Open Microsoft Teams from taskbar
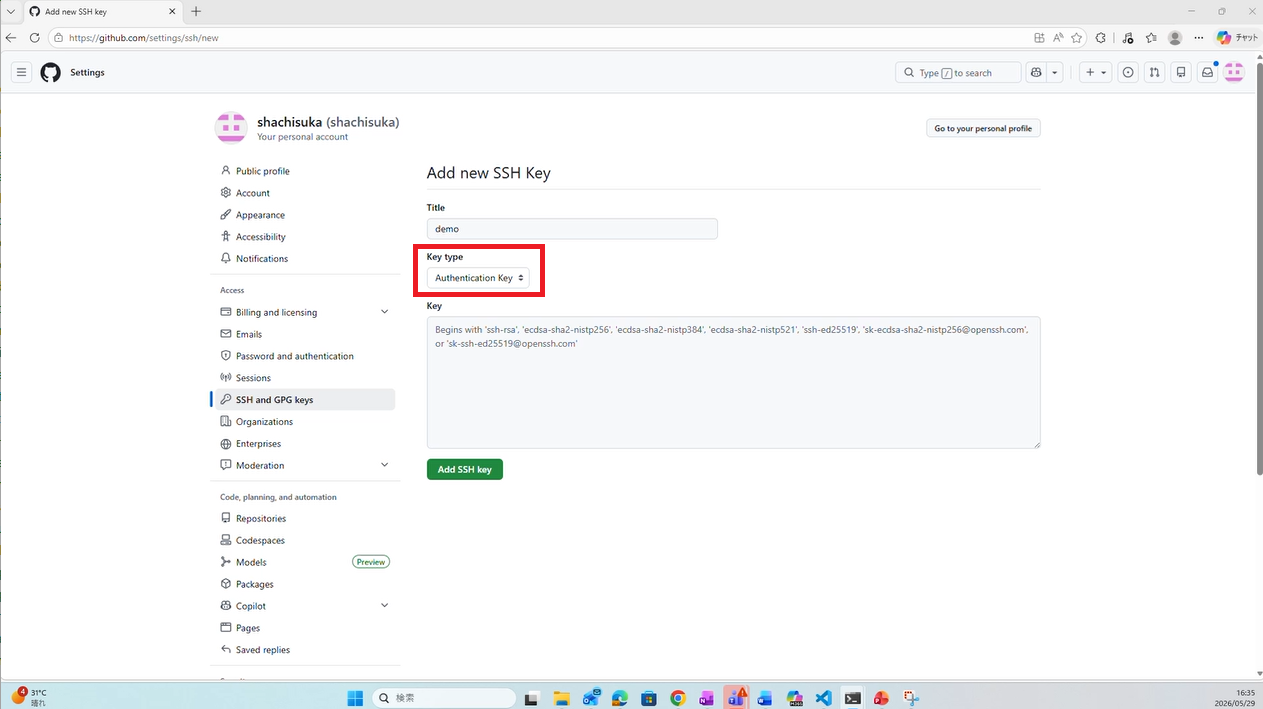Screen dimensions: 1263x709 click(x=736, y=698)
